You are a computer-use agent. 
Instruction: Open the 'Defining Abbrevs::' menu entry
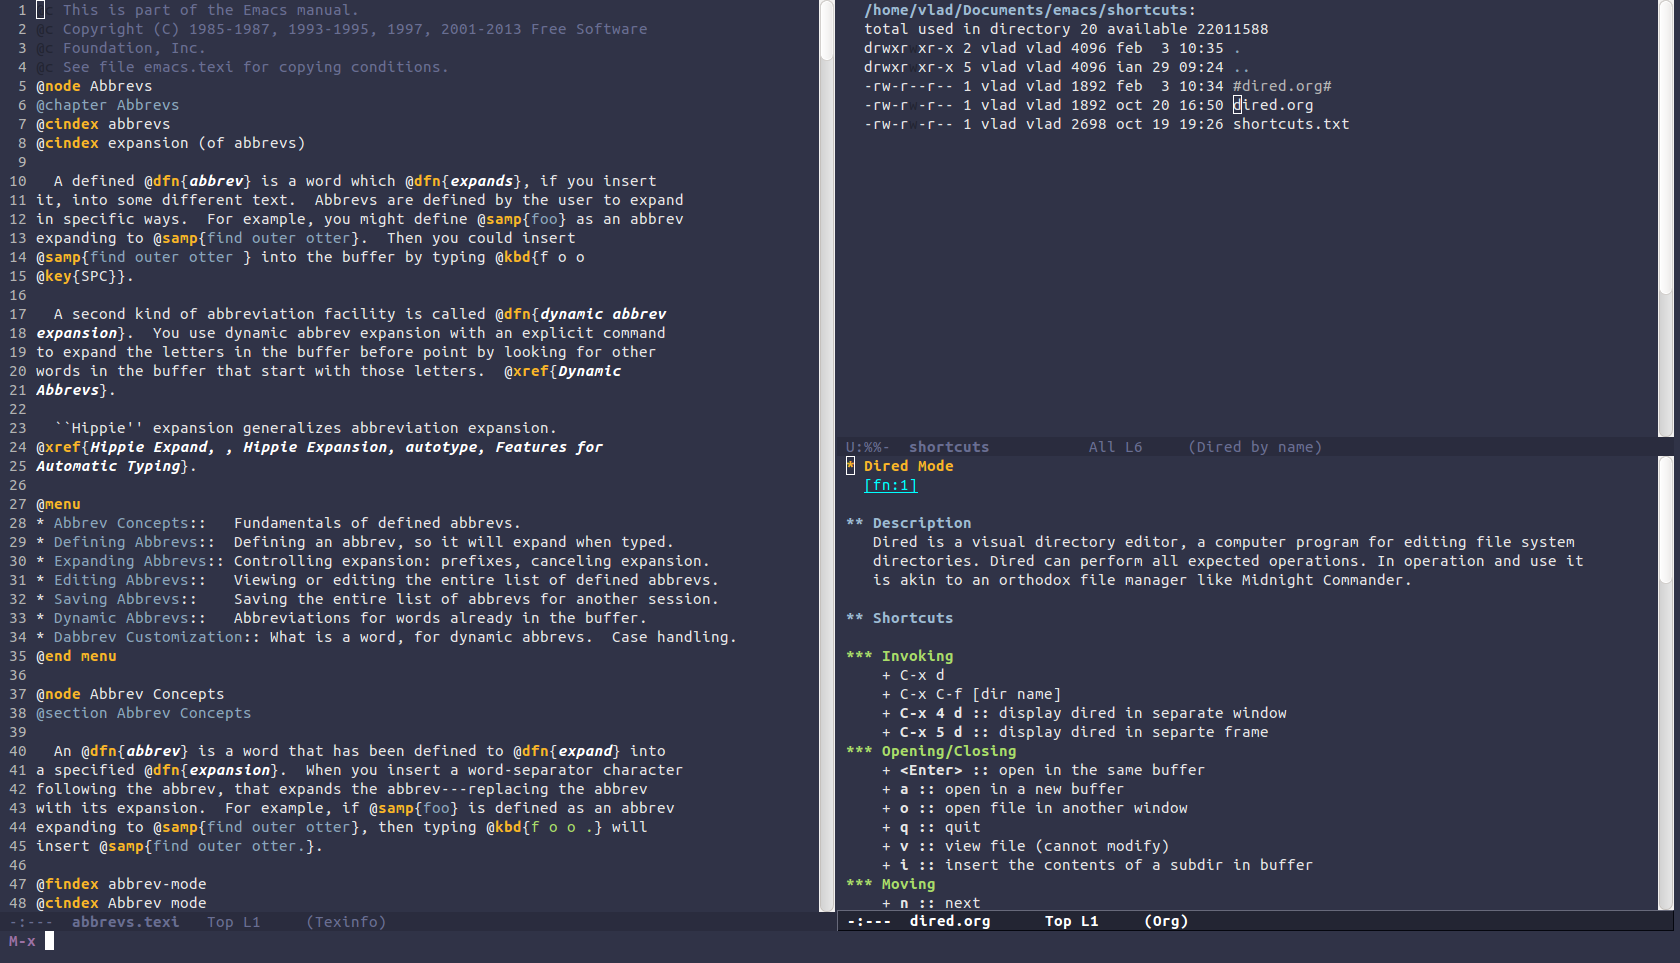tap(133, 542)
